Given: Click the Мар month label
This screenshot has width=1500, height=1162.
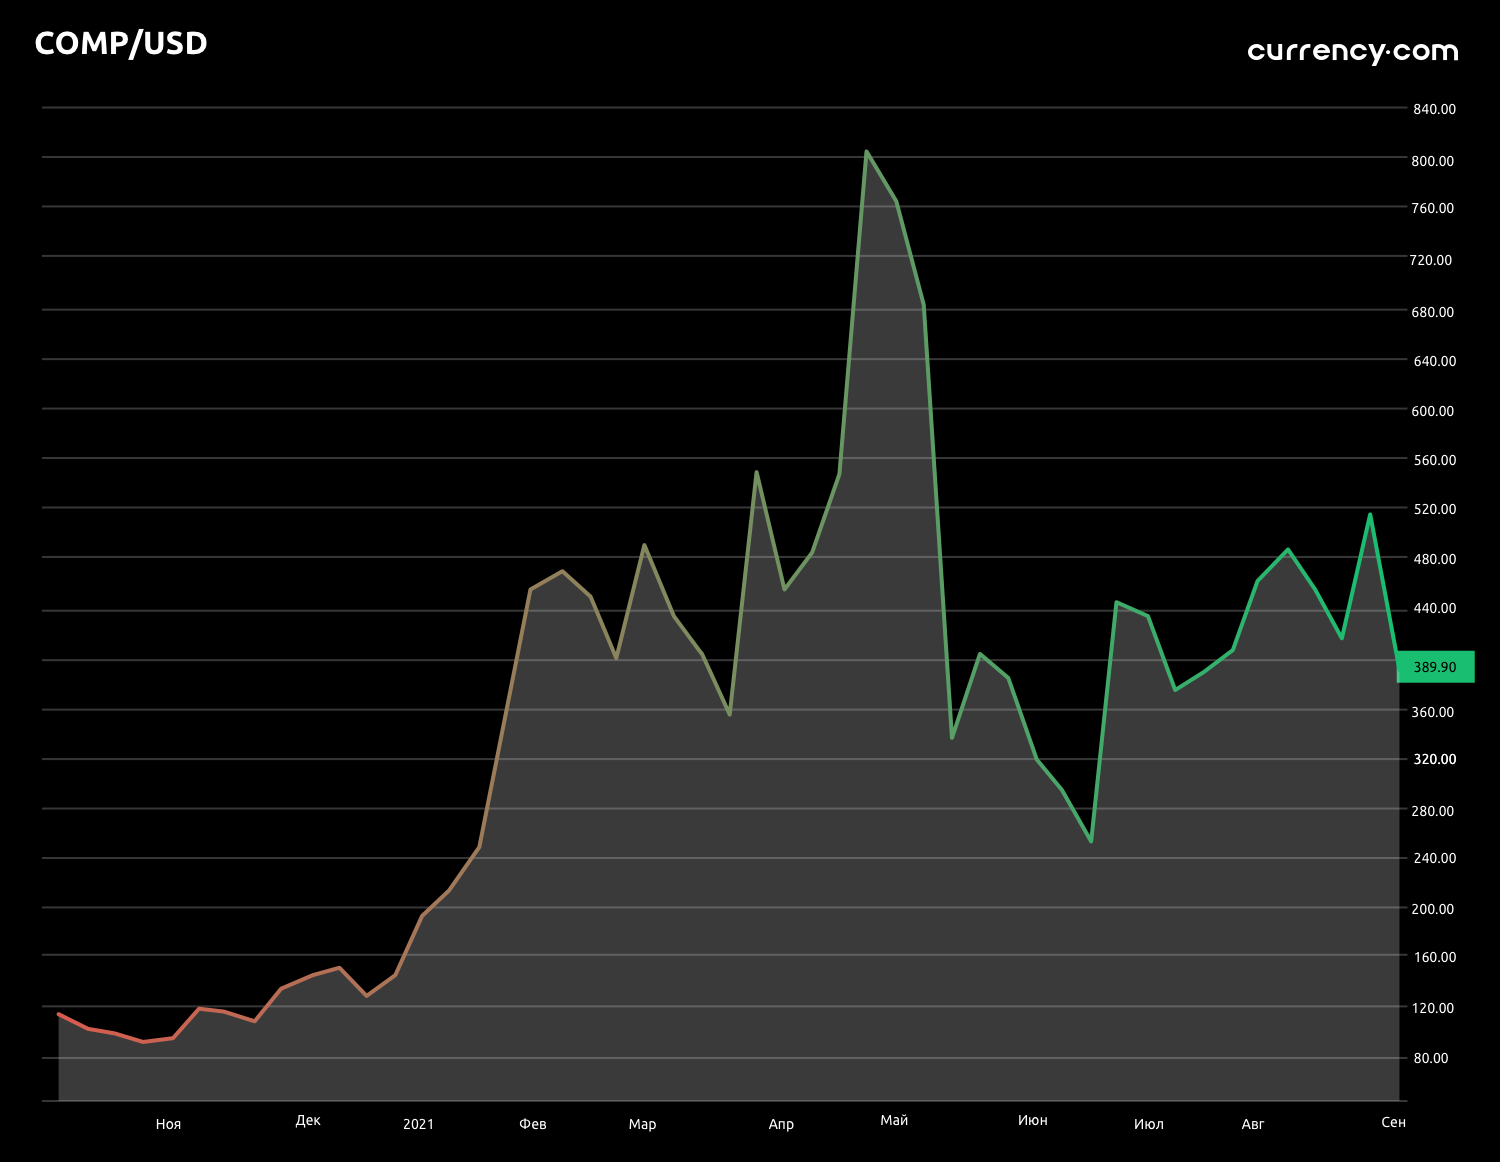Looking at the screenshot, I should (642, 1124).
